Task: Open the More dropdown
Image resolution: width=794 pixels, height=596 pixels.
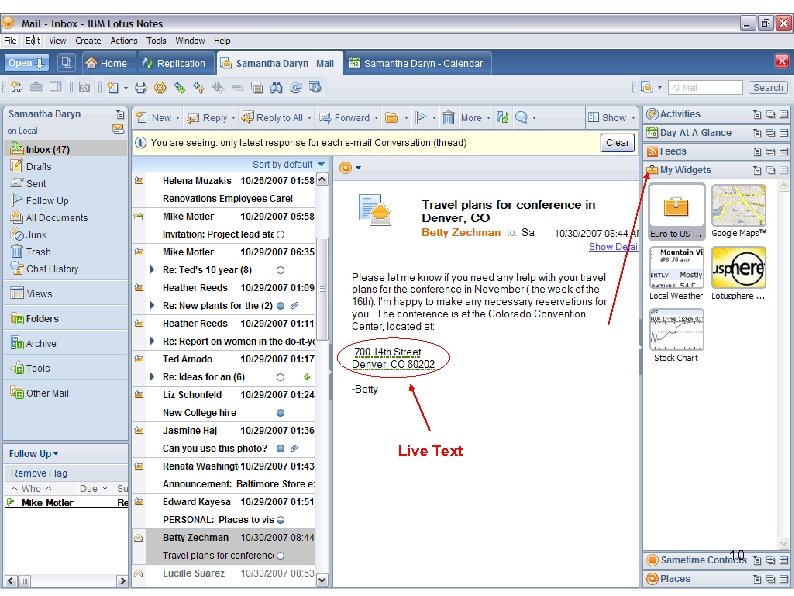Action: [x=475, y=117]
